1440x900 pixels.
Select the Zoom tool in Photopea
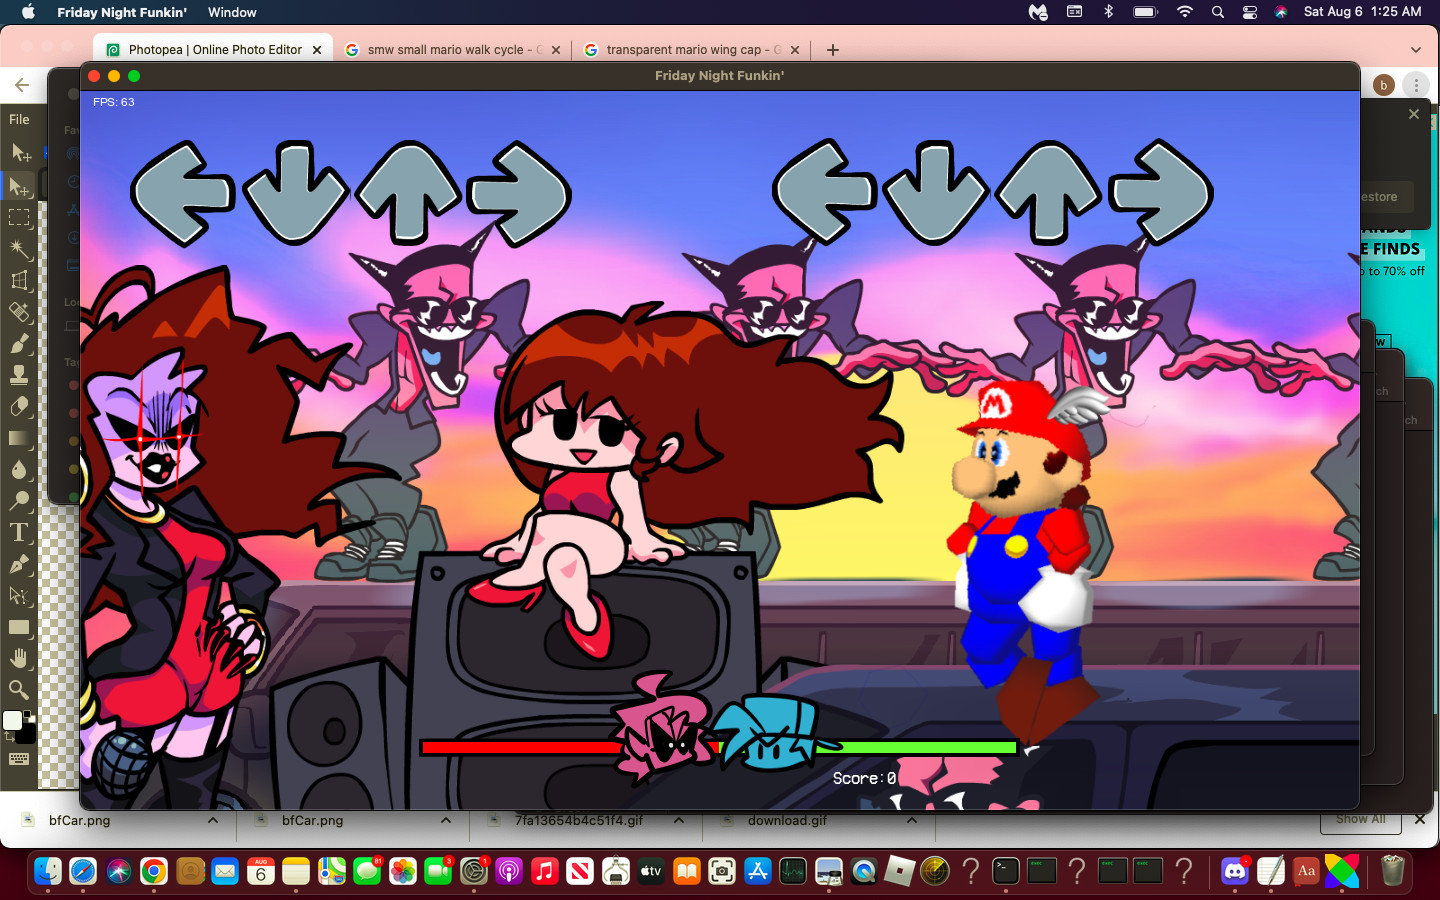20,690
